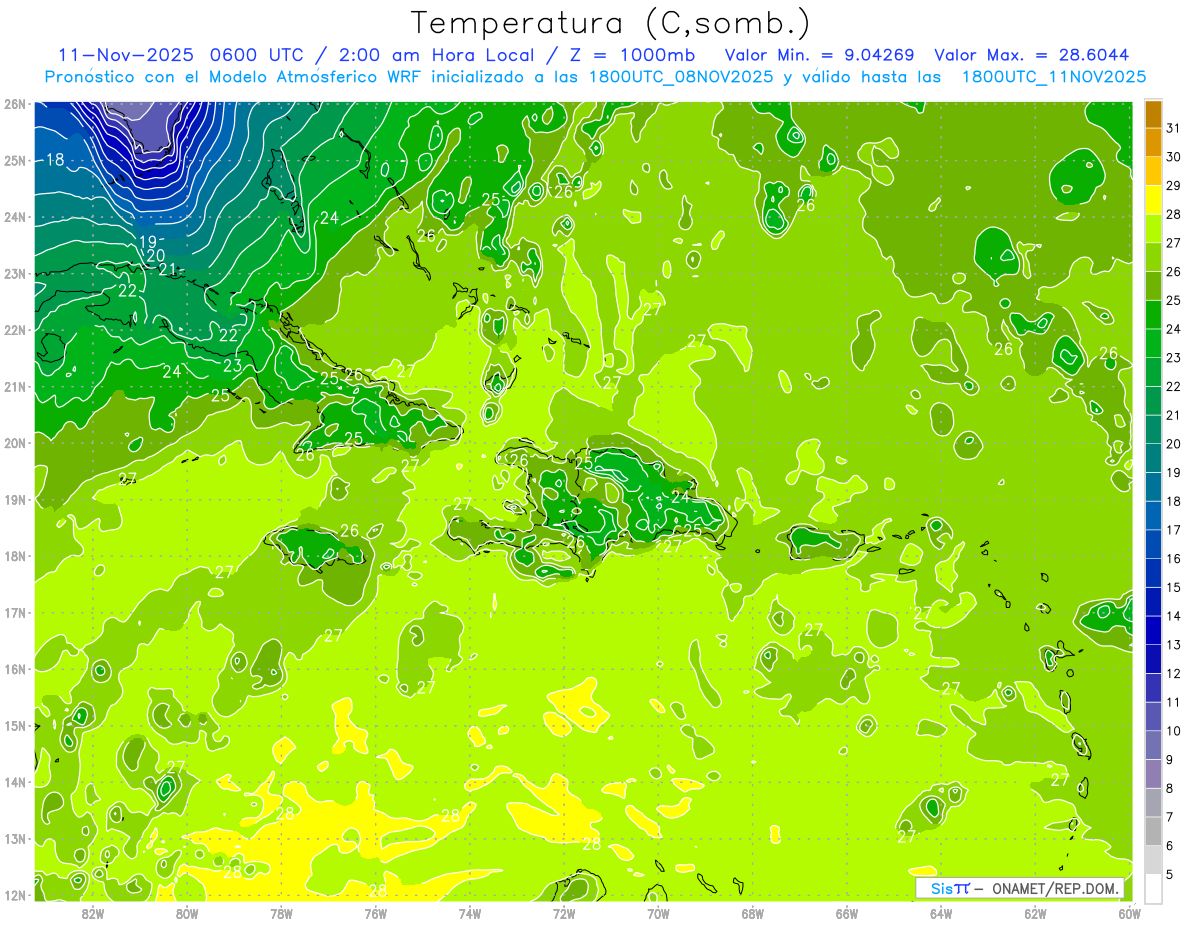Click the latitude axis label "12N"

(x=15, y=895)
